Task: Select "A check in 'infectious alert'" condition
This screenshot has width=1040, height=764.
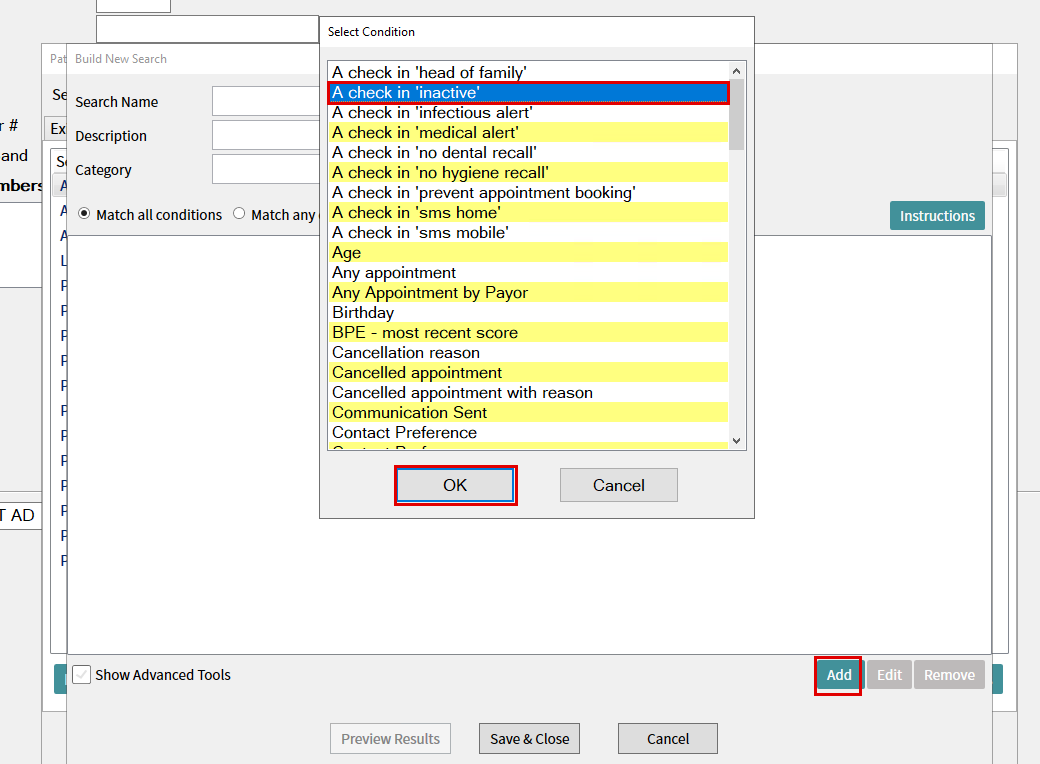Action: [529, 113]
